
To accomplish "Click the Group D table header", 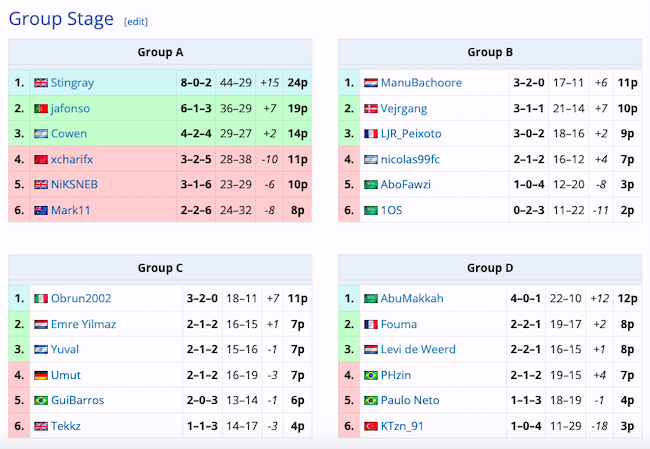I will pyautogui.click(x=490, y=268).
